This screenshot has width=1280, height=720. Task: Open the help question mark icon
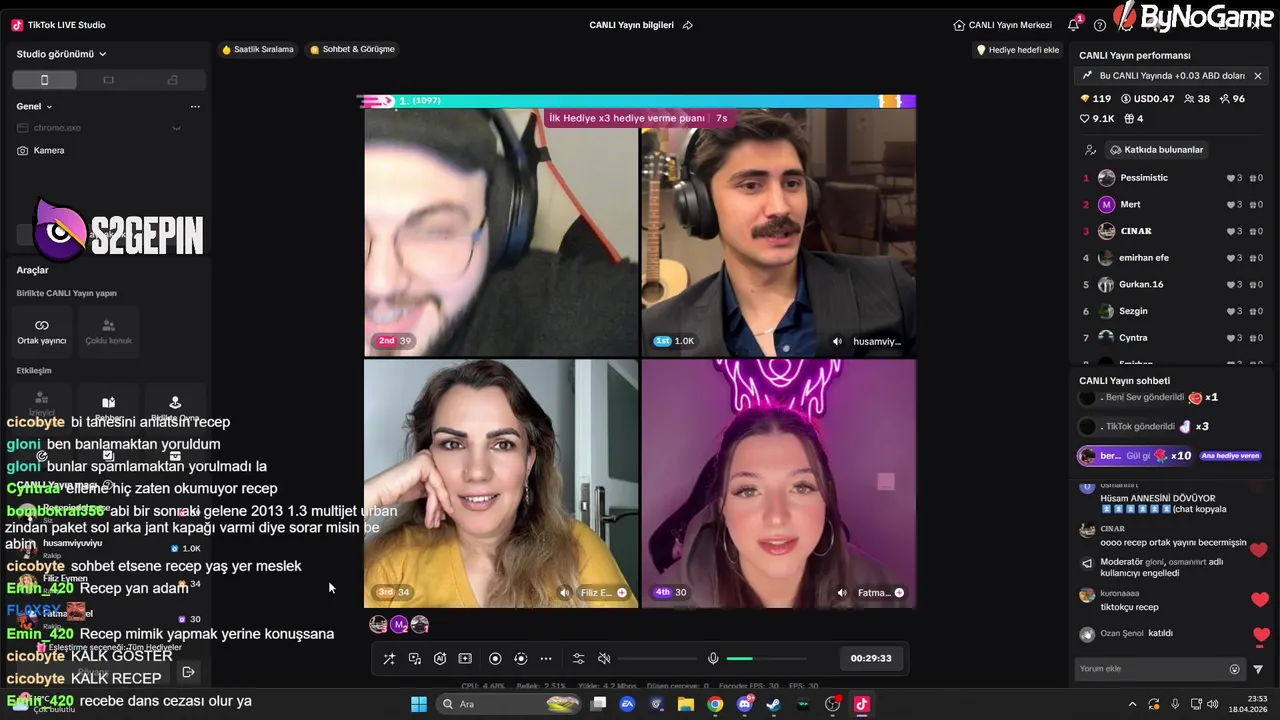click(x=1100, y=25)
